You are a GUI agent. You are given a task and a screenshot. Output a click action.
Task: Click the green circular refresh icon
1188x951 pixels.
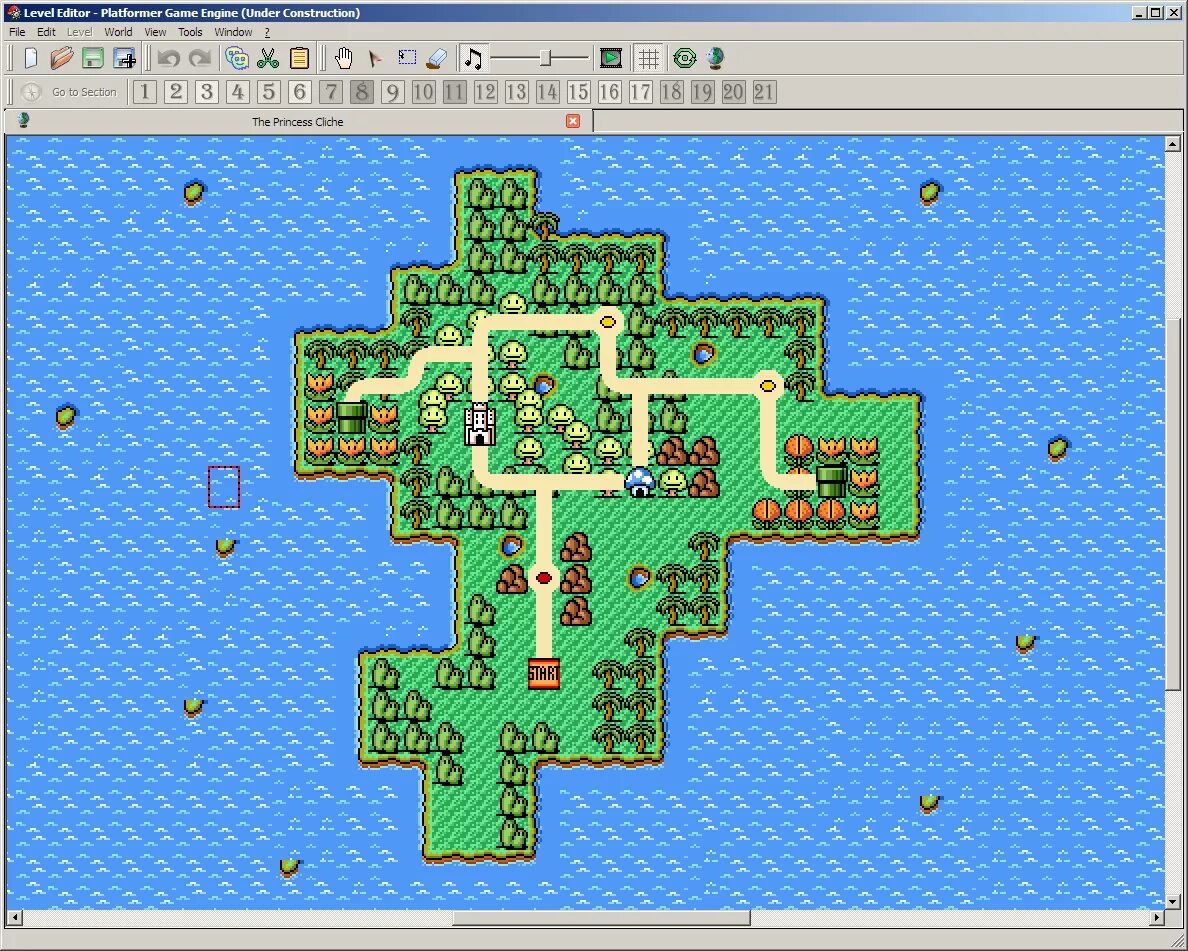(x=684, y=58)
